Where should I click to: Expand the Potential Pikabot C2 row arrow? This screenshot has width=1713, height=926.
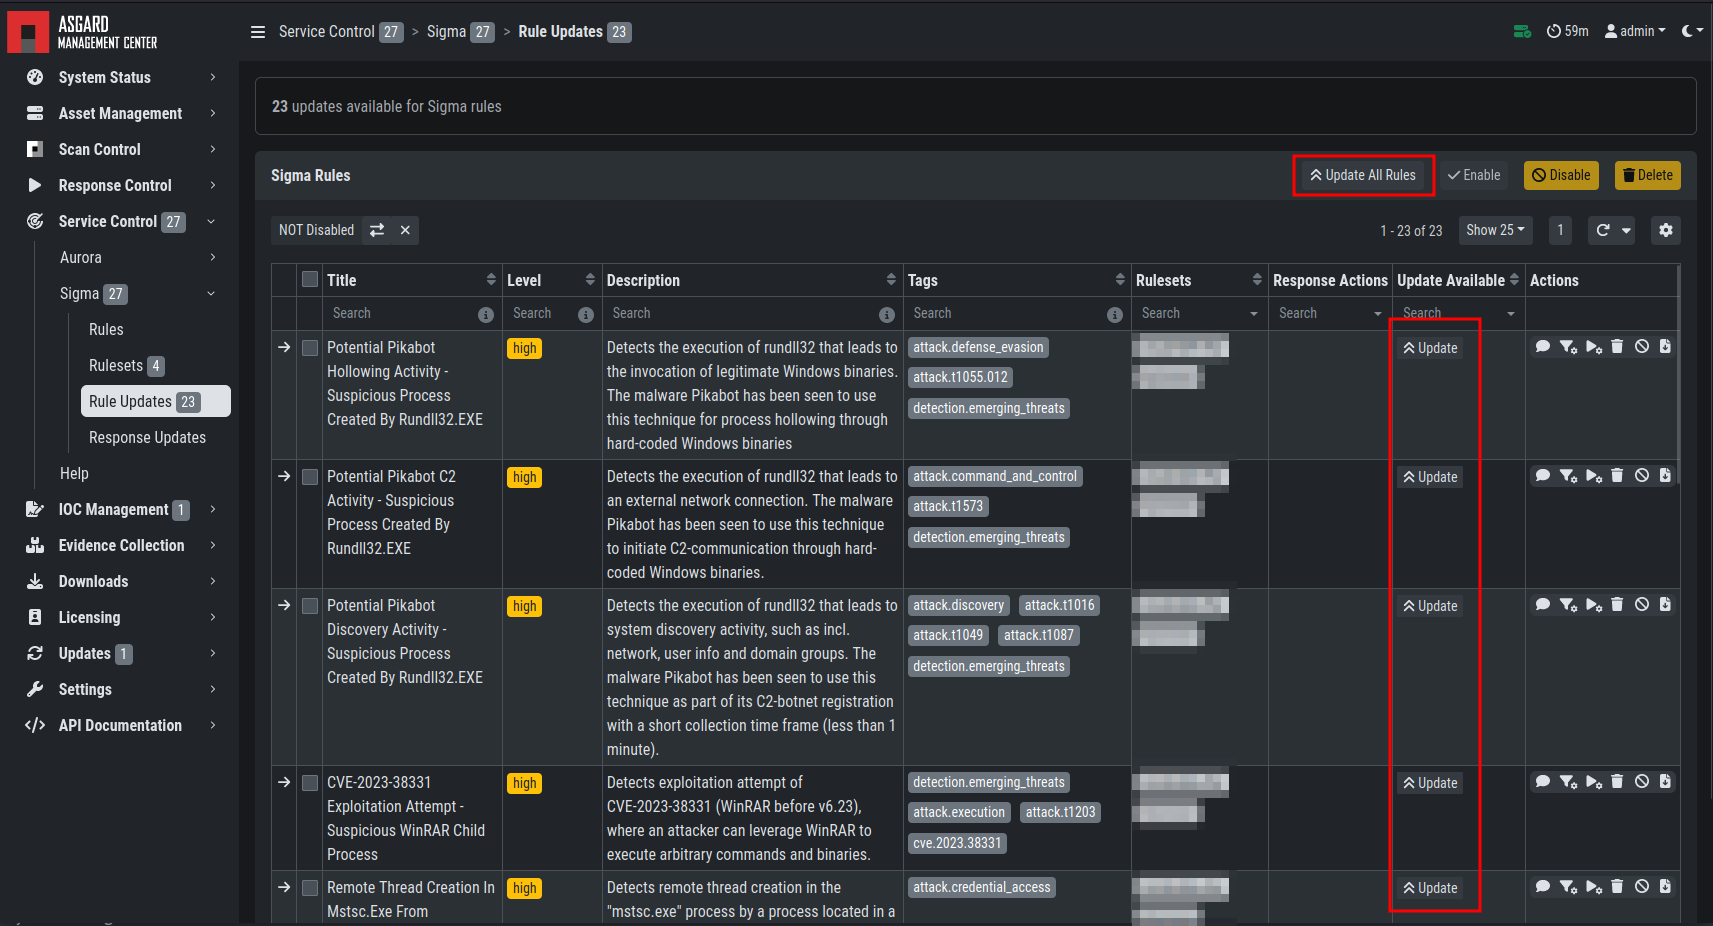point(284,476)
